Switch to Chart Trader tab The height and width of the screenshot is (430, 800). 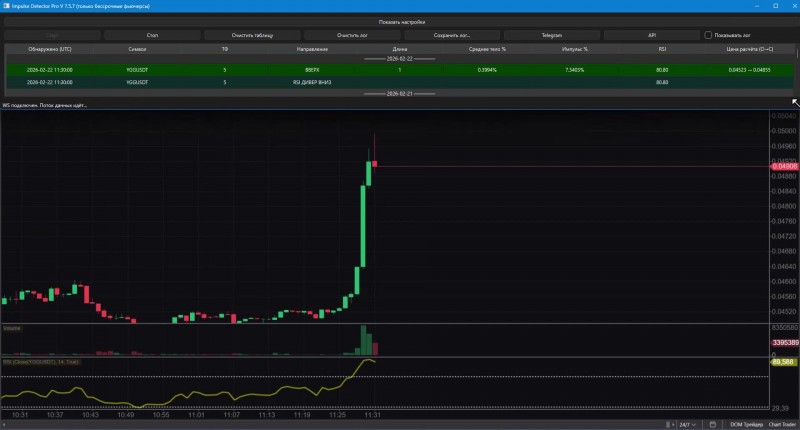782,424
